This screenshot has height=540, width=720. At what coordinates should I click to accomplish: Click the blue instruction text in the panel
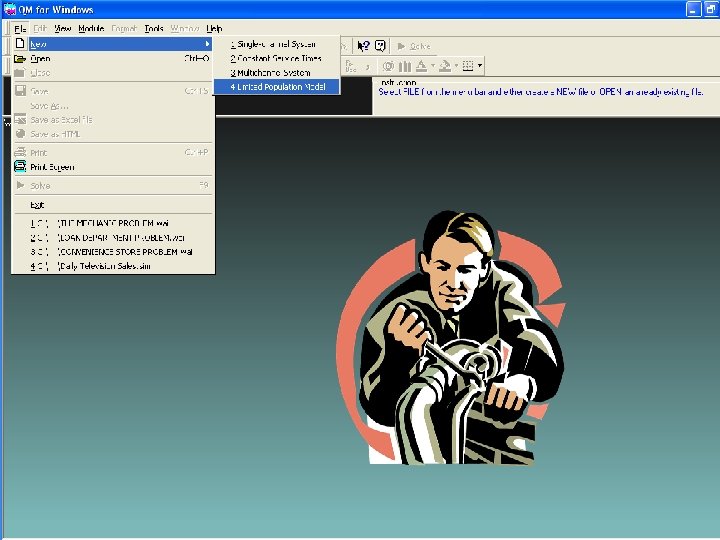point(540,92)
